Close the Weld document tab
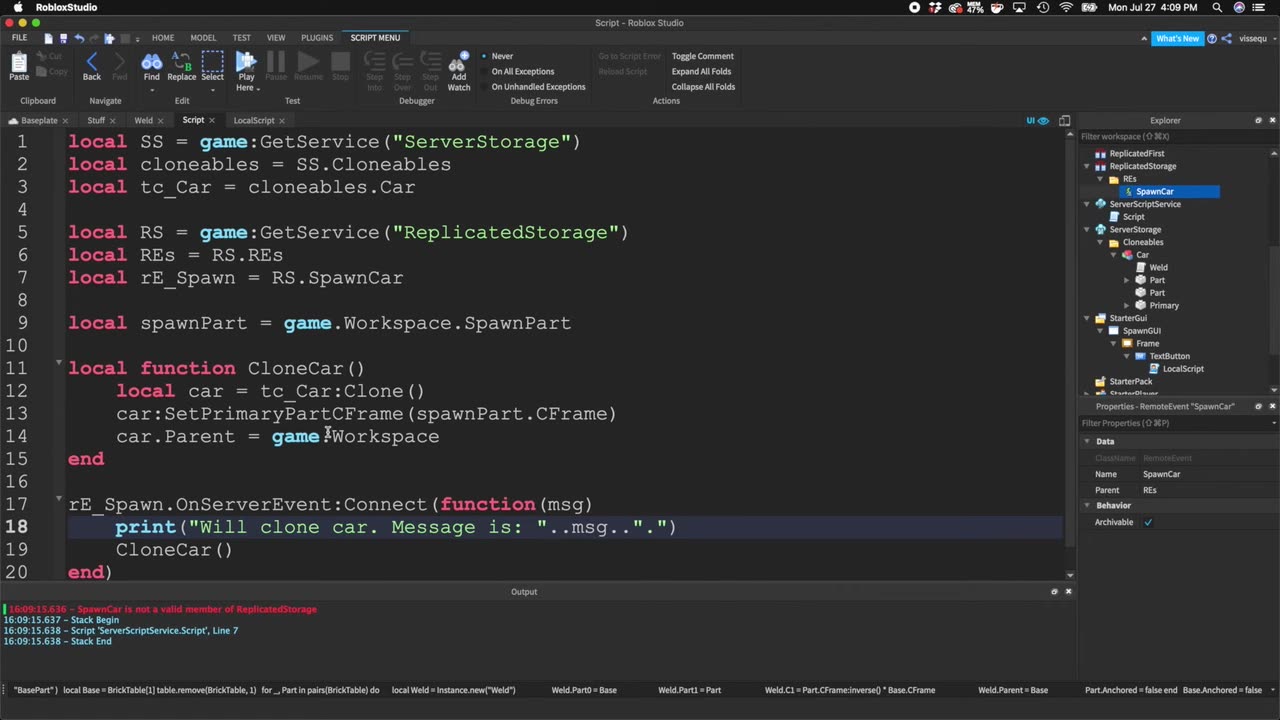1280x720 pixels. tap(160, 121)
